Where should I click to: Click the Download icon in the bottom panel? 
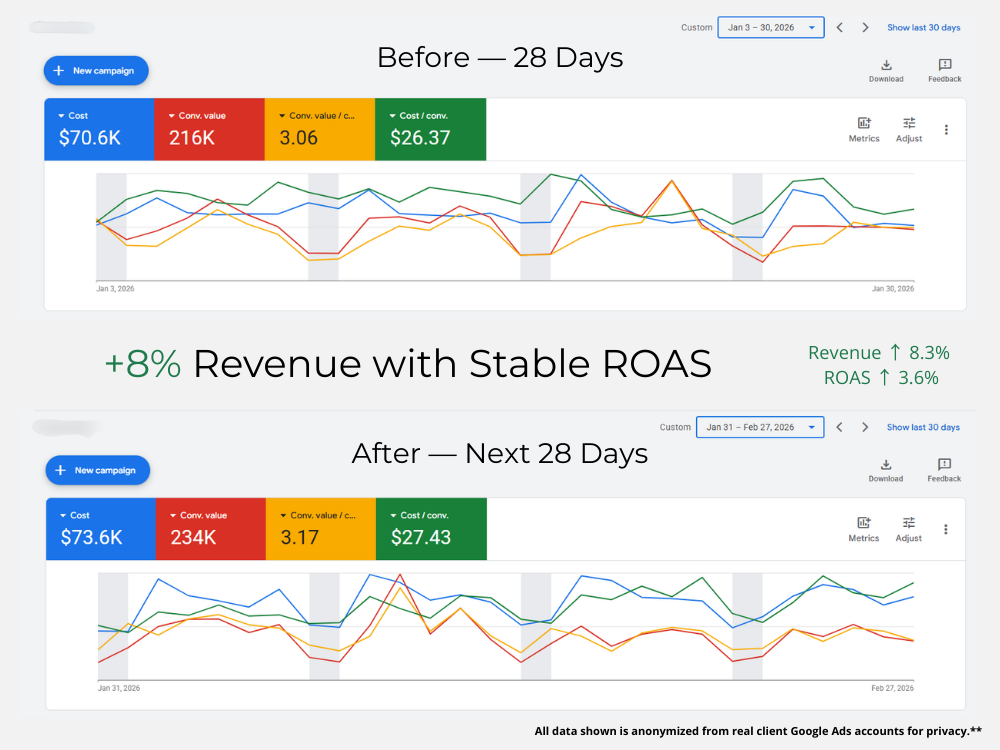coord(886,465)
